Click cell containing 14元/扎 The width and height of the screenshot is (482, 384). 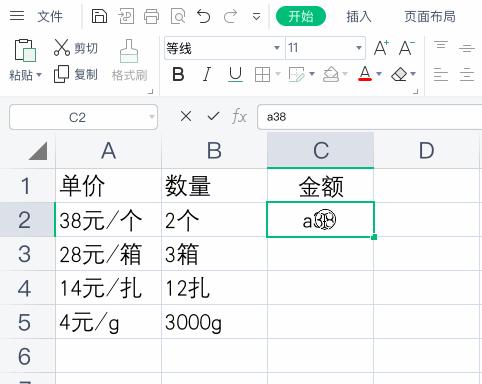point(108,288)
